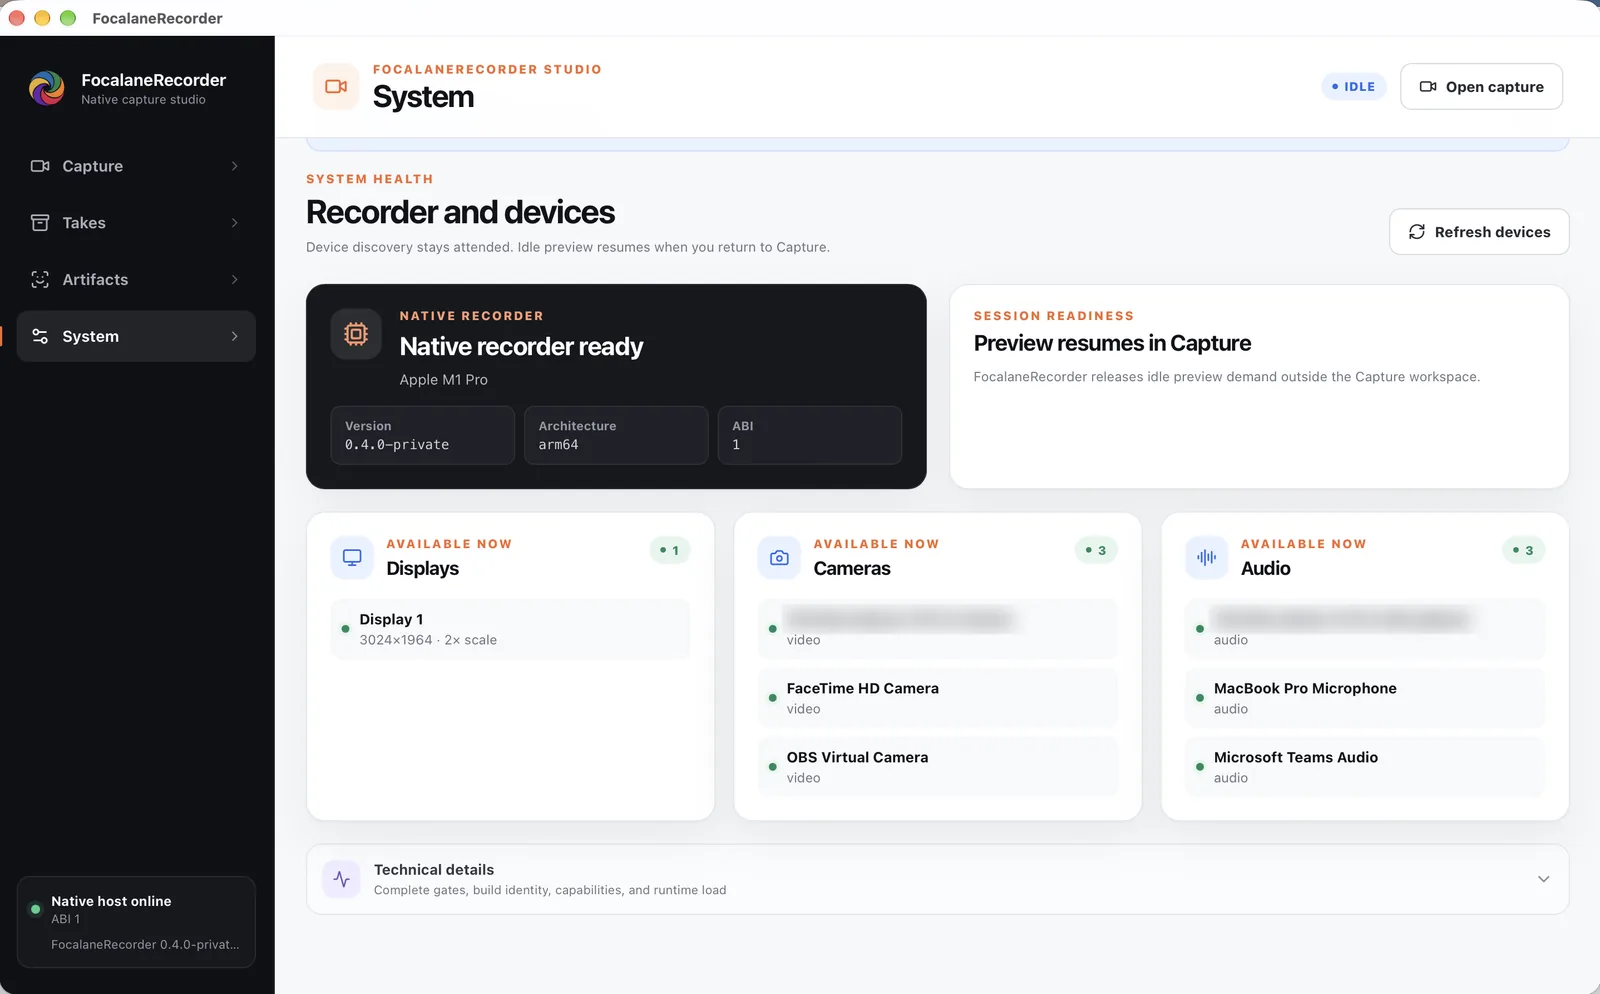Click the Capture camera icon in sidebar
The image size is (1600, 994).
(40, 166)
